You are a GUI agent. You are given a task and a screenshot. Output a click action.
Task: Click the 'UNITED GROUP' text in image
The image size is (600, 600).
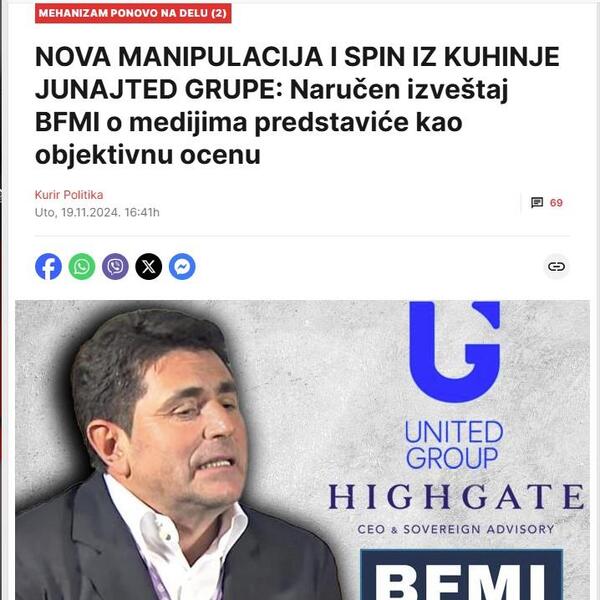tap(454, 445)
